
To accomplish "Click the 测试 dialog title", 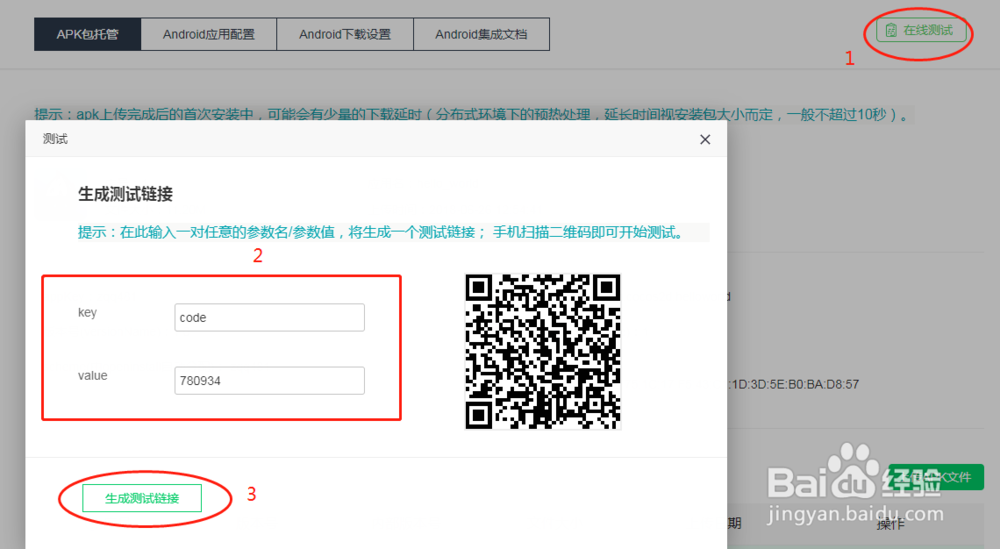I will coord(55,139).
